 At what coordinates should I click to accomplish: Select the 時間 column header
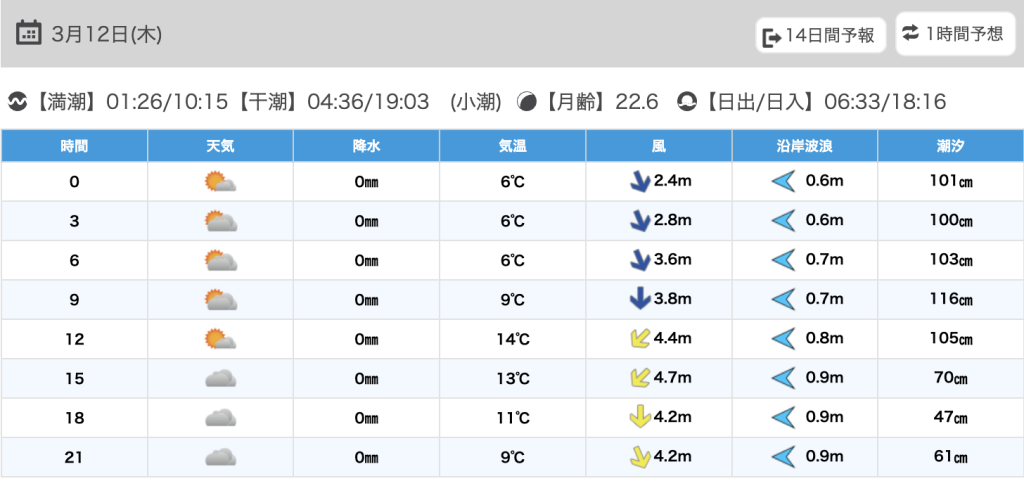(x=74, y=146)
